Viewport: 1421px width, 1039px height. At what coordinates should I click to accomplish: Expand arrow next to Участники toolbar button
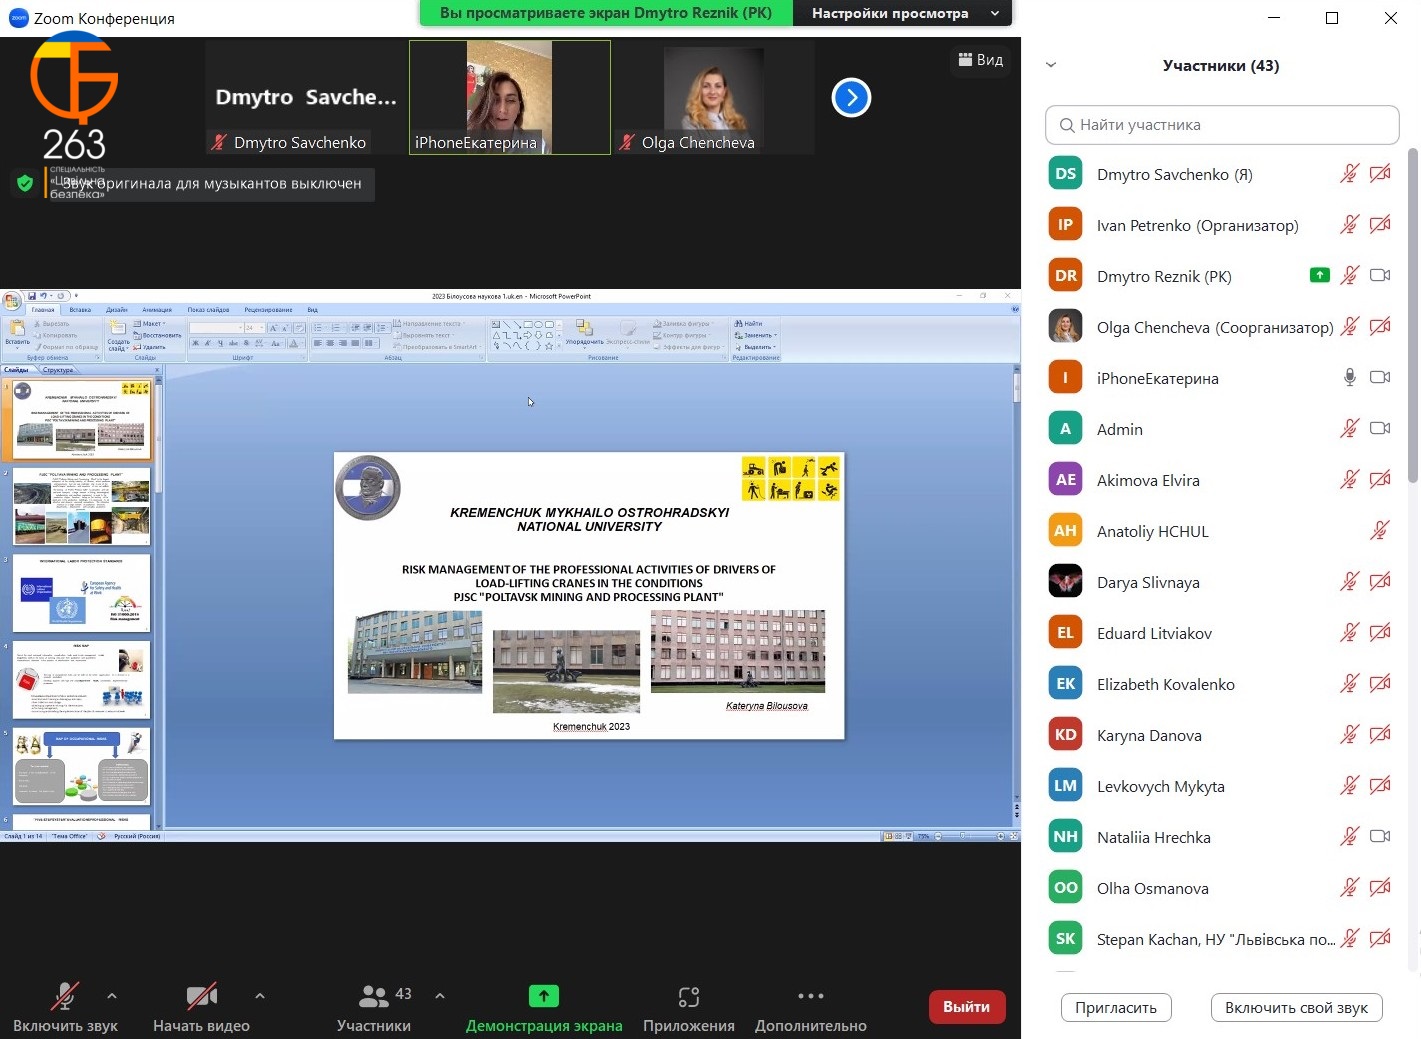click(x=440, y=996)
